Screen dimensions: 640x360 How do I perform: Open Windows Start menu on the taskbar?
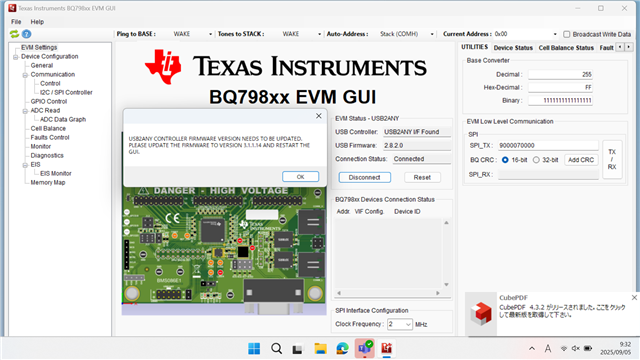coord(254,349)
